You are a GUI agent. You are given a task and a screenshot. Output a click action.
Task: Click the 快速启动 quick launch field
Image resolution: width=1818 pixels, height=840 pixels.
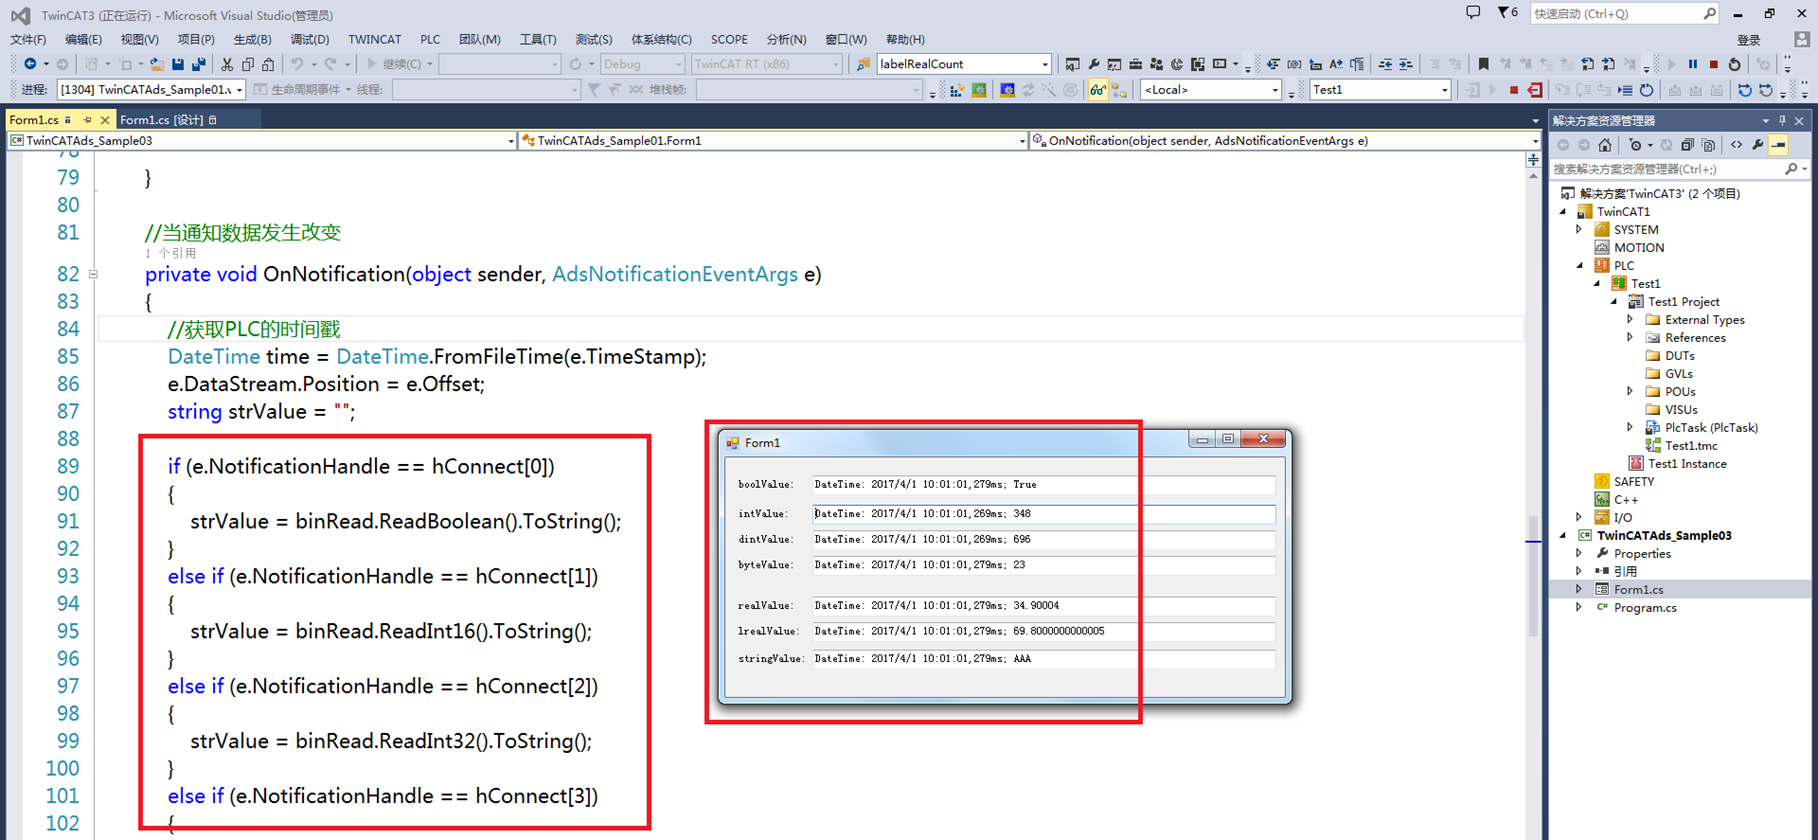1624,13
